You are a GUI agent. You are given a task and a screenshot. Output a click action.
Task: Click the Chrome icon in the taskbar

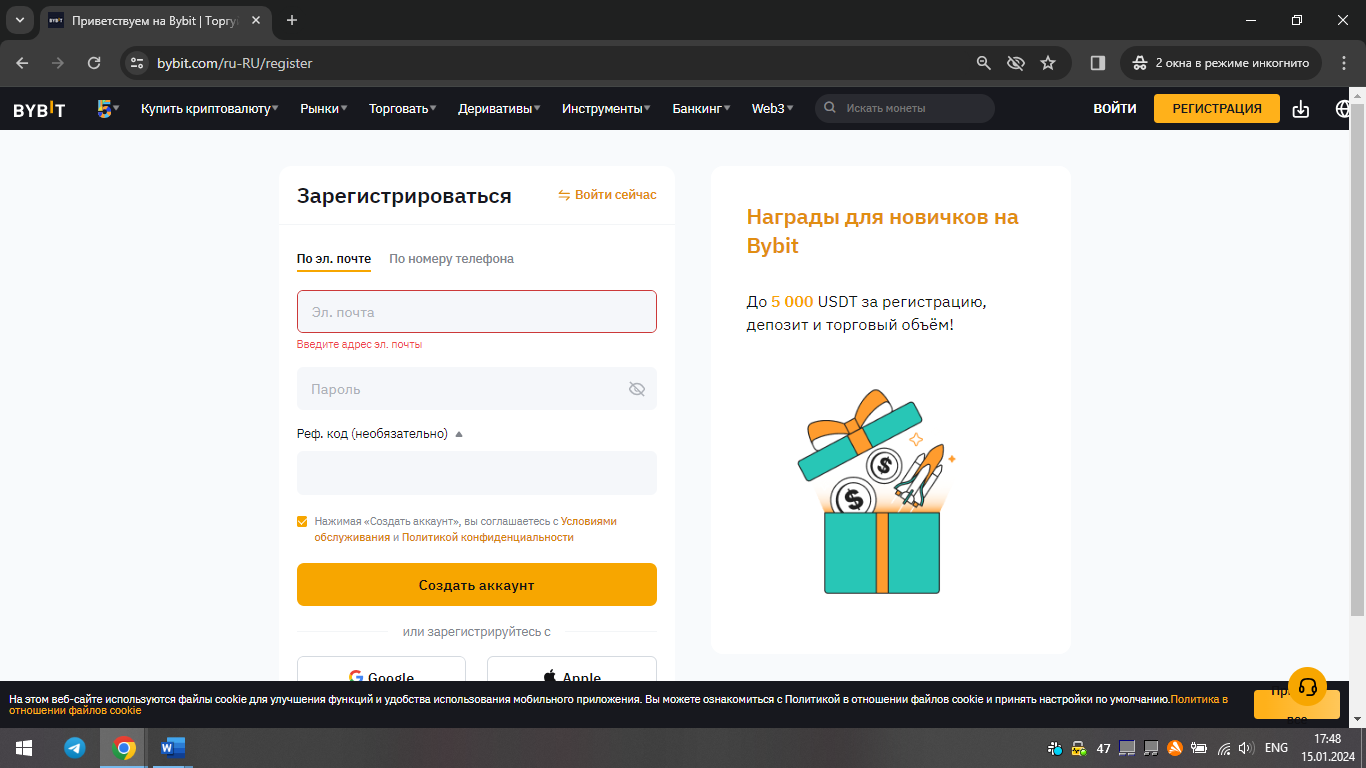(x=124, y=748)
